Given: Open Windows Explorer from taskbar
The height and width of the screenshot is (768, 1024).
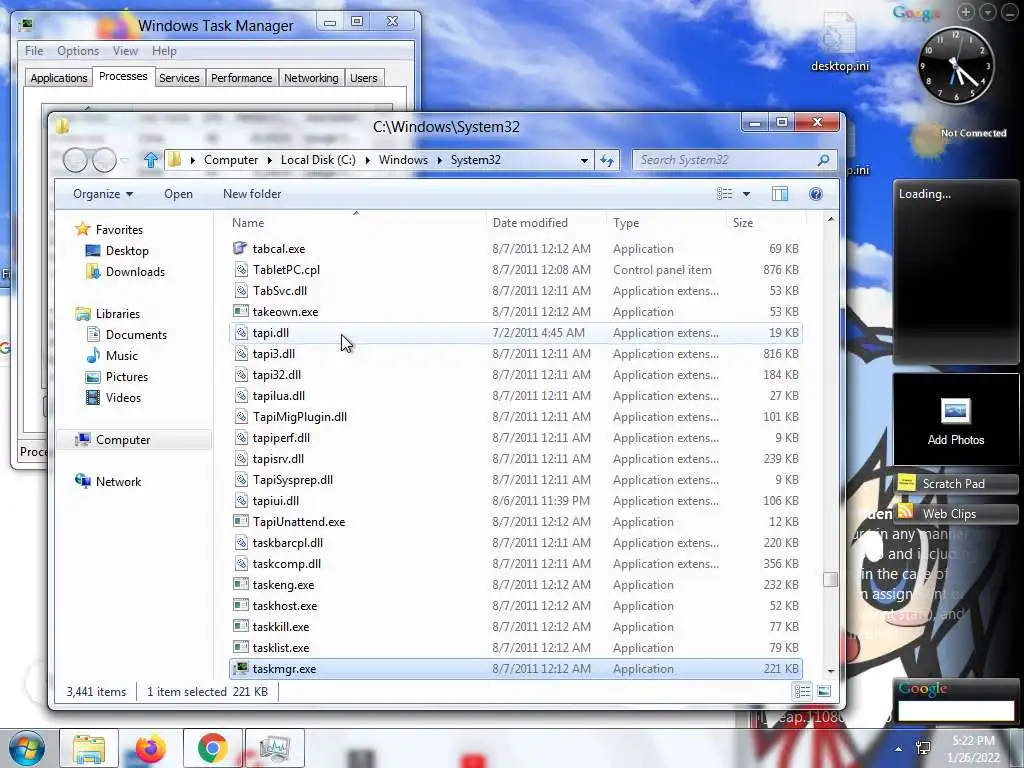Looking at the screenshot, I should coord(89,748).
